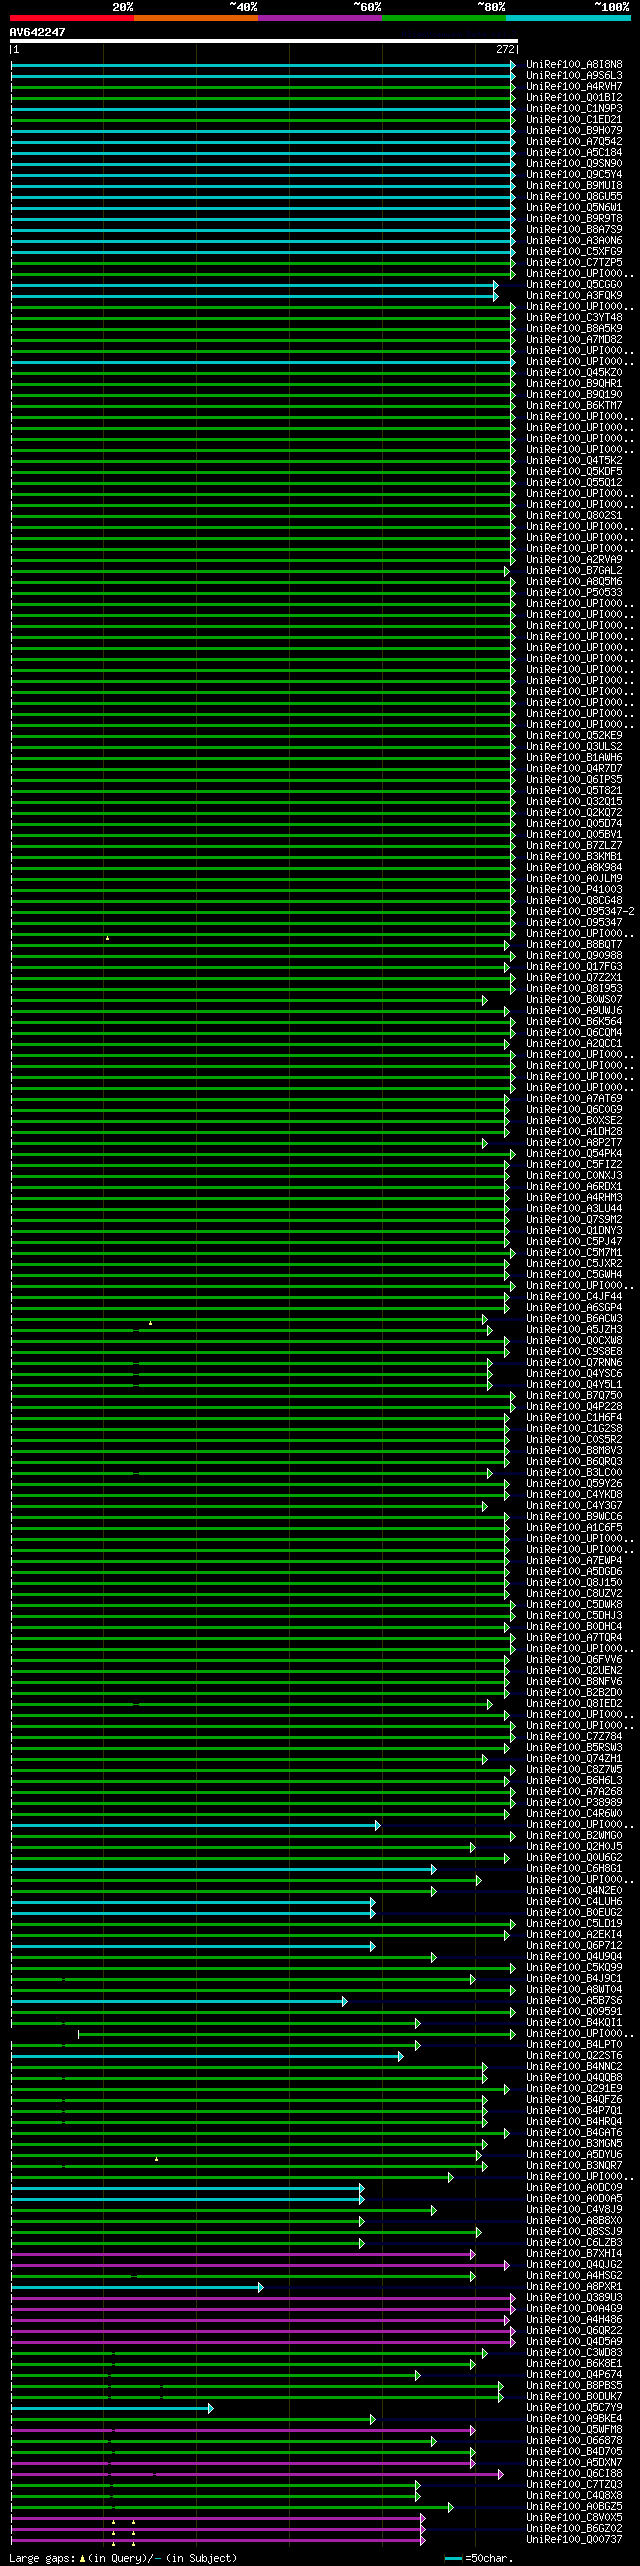Click hit label UniRef100_B1AWH6
This screenshot has height=2566, width=640.
coord(574,758)
